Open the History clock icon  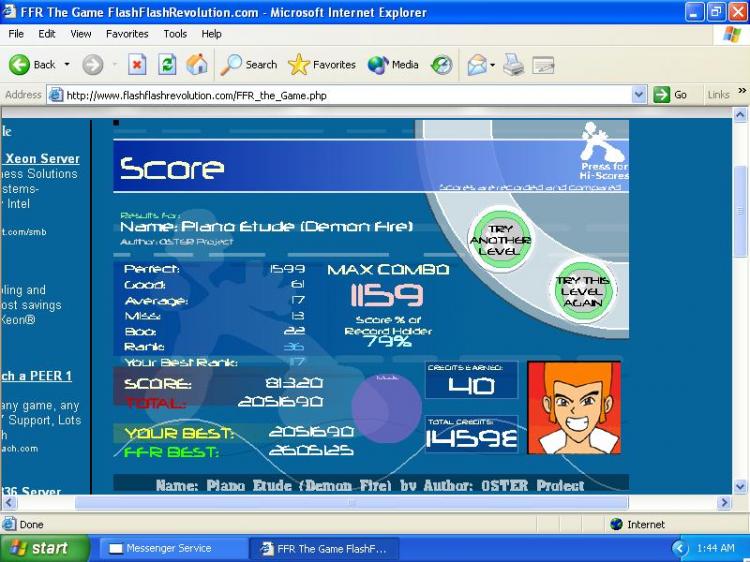[x=441, y=65]
